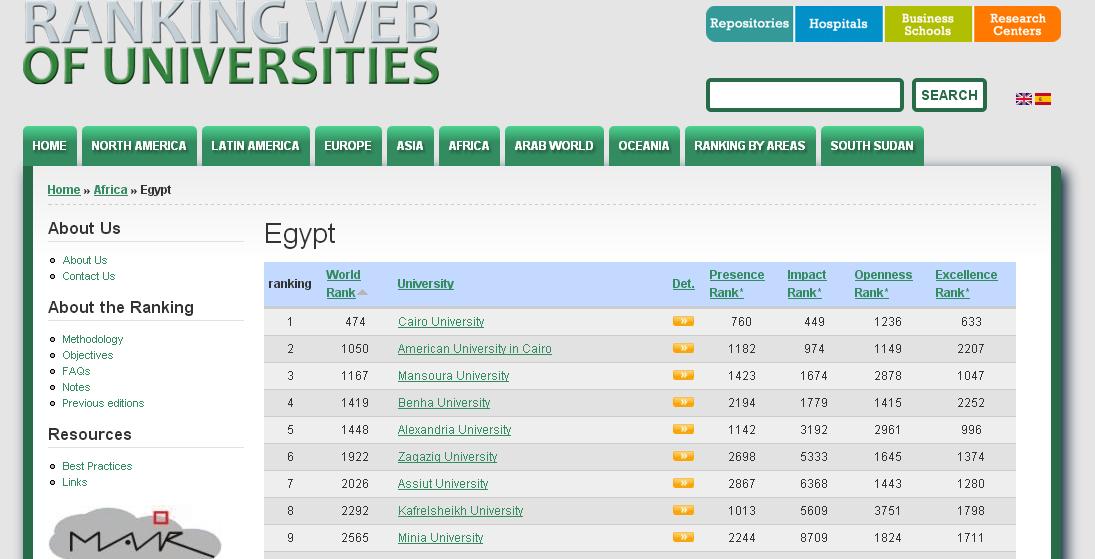Open RANKING BY AREAS menu

(750, 146)
